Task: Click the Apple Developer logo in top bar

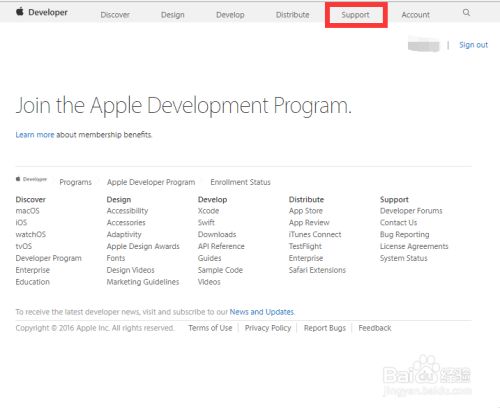Action: [x=42, y=12]
